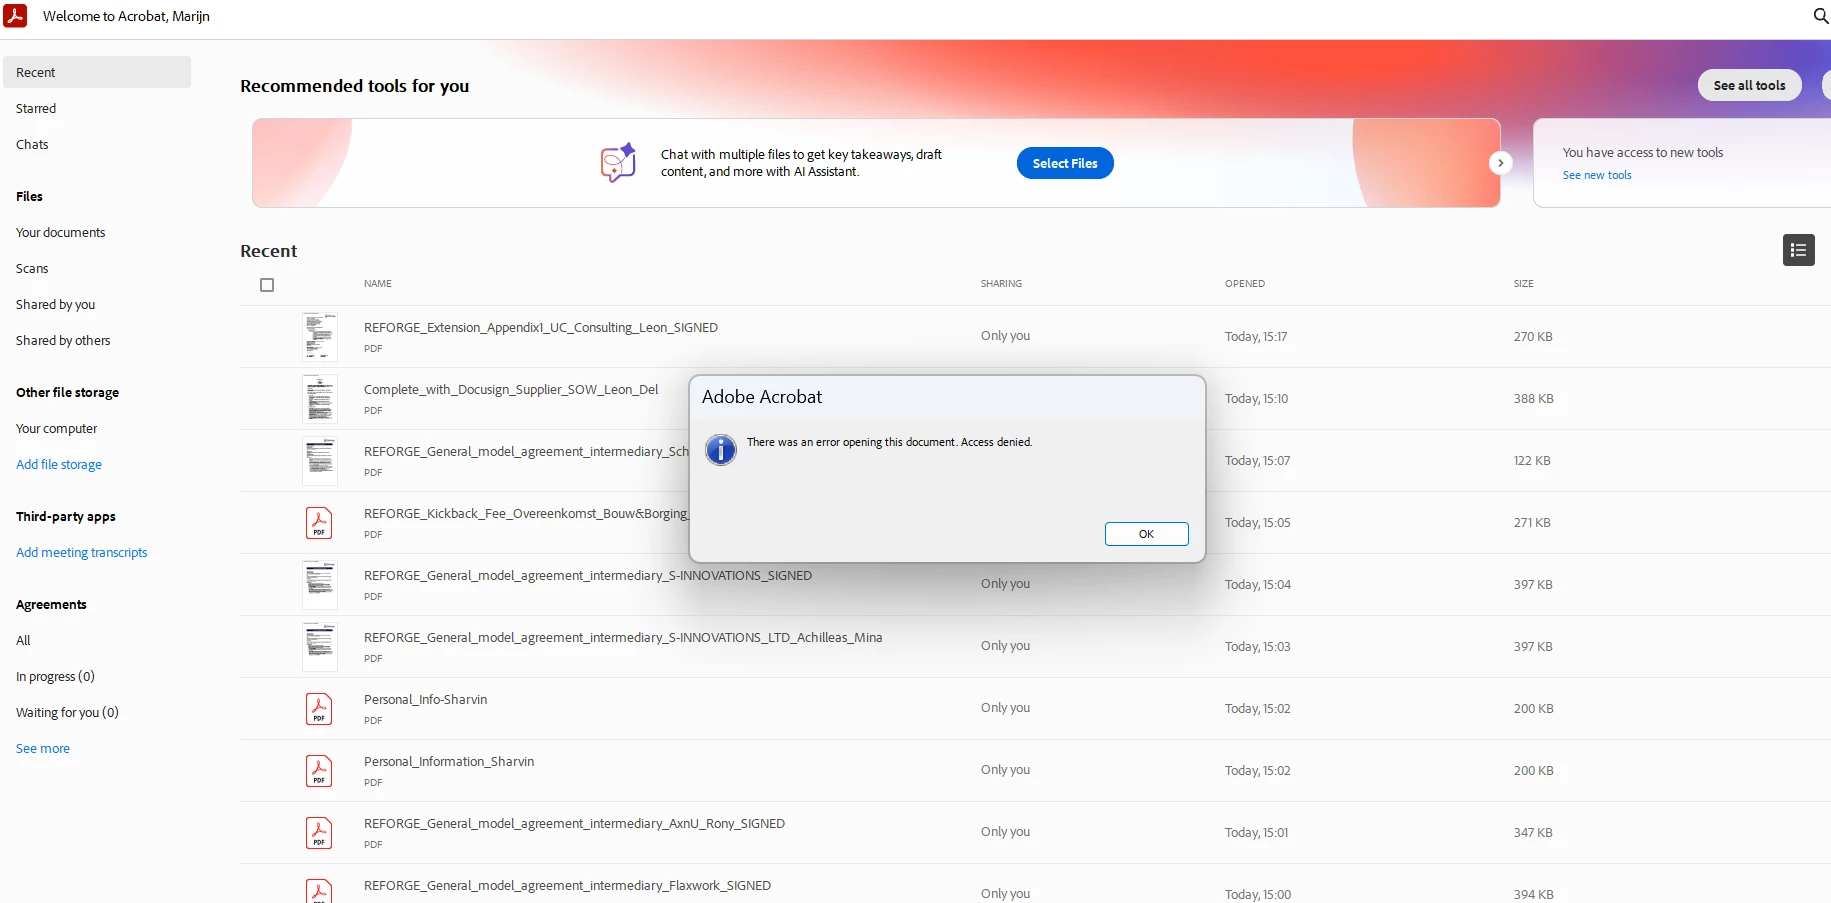Click PDF icon of Personal_Information_Sharvin

[319, 771]
